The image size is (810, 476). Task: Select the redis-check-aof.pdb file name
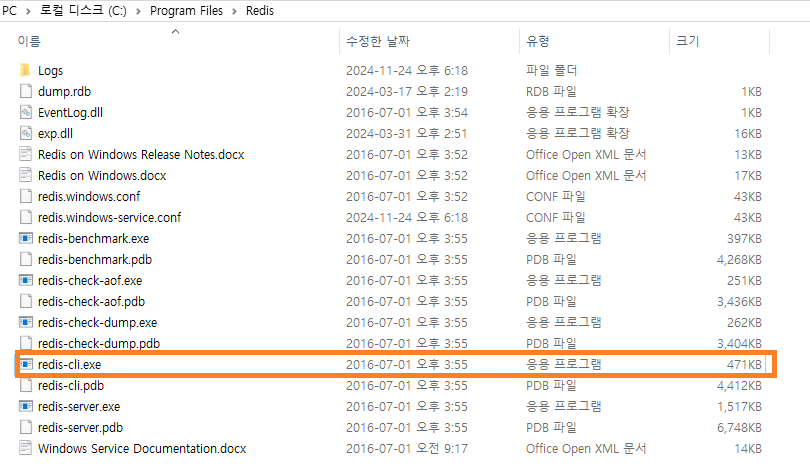click(x=91, y=302)
